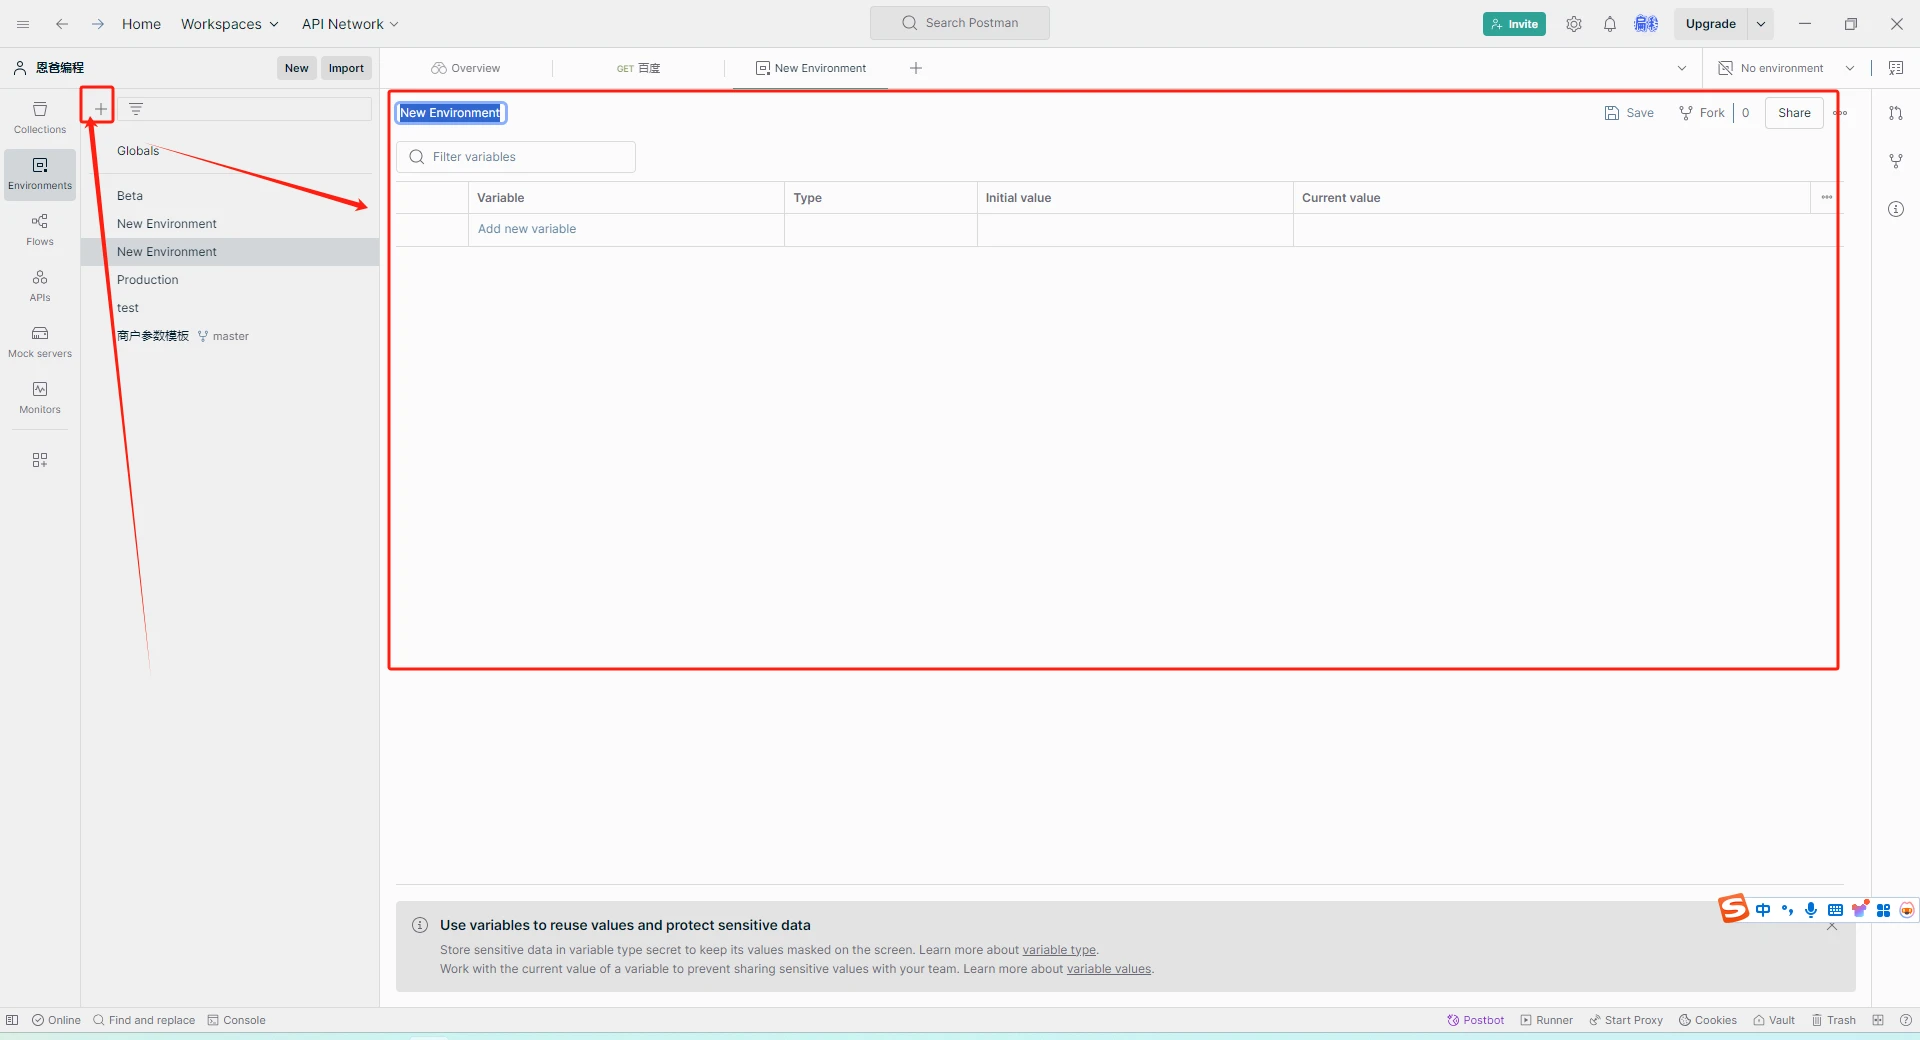
Task: Click the Filter variables search field
Action: tap(516, 157)
